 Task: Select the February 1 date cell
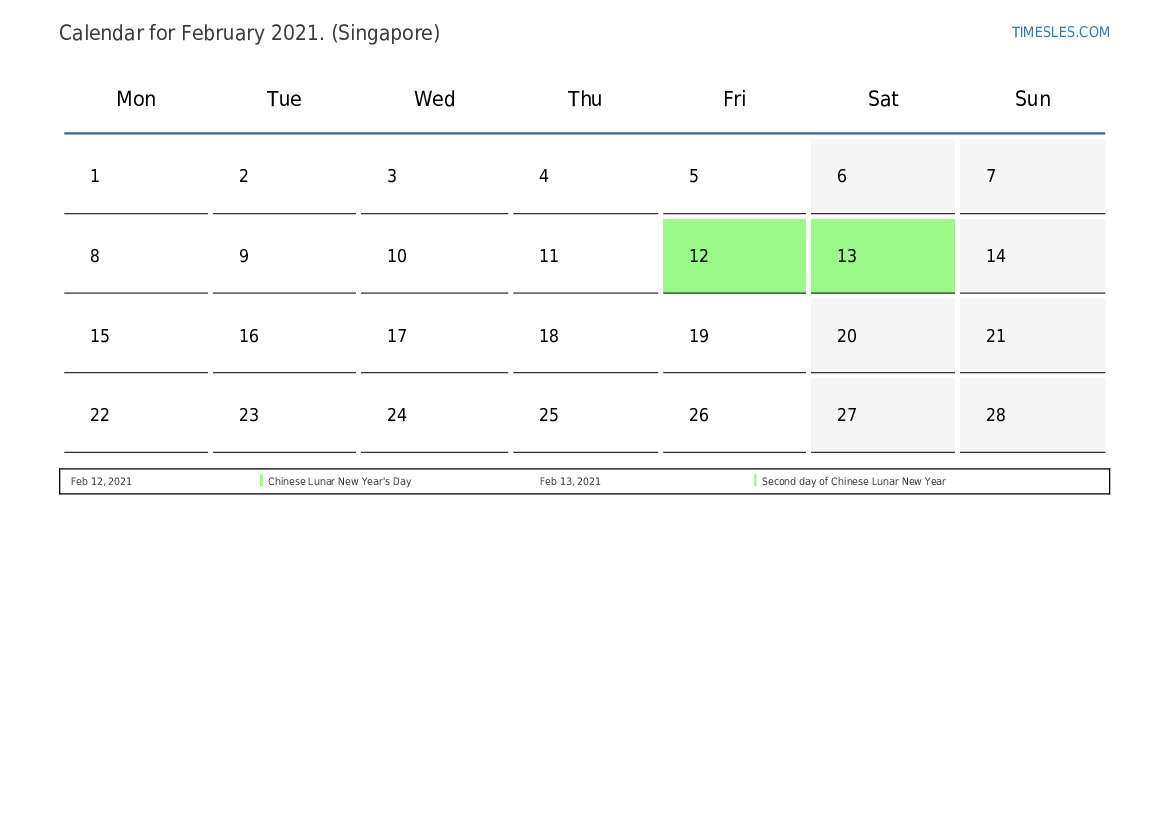(x=136, y=177)
